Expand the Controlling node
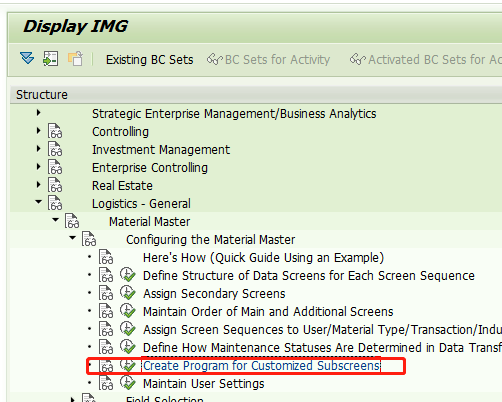This screenshot has width=502, height=402. pos(39,131)
